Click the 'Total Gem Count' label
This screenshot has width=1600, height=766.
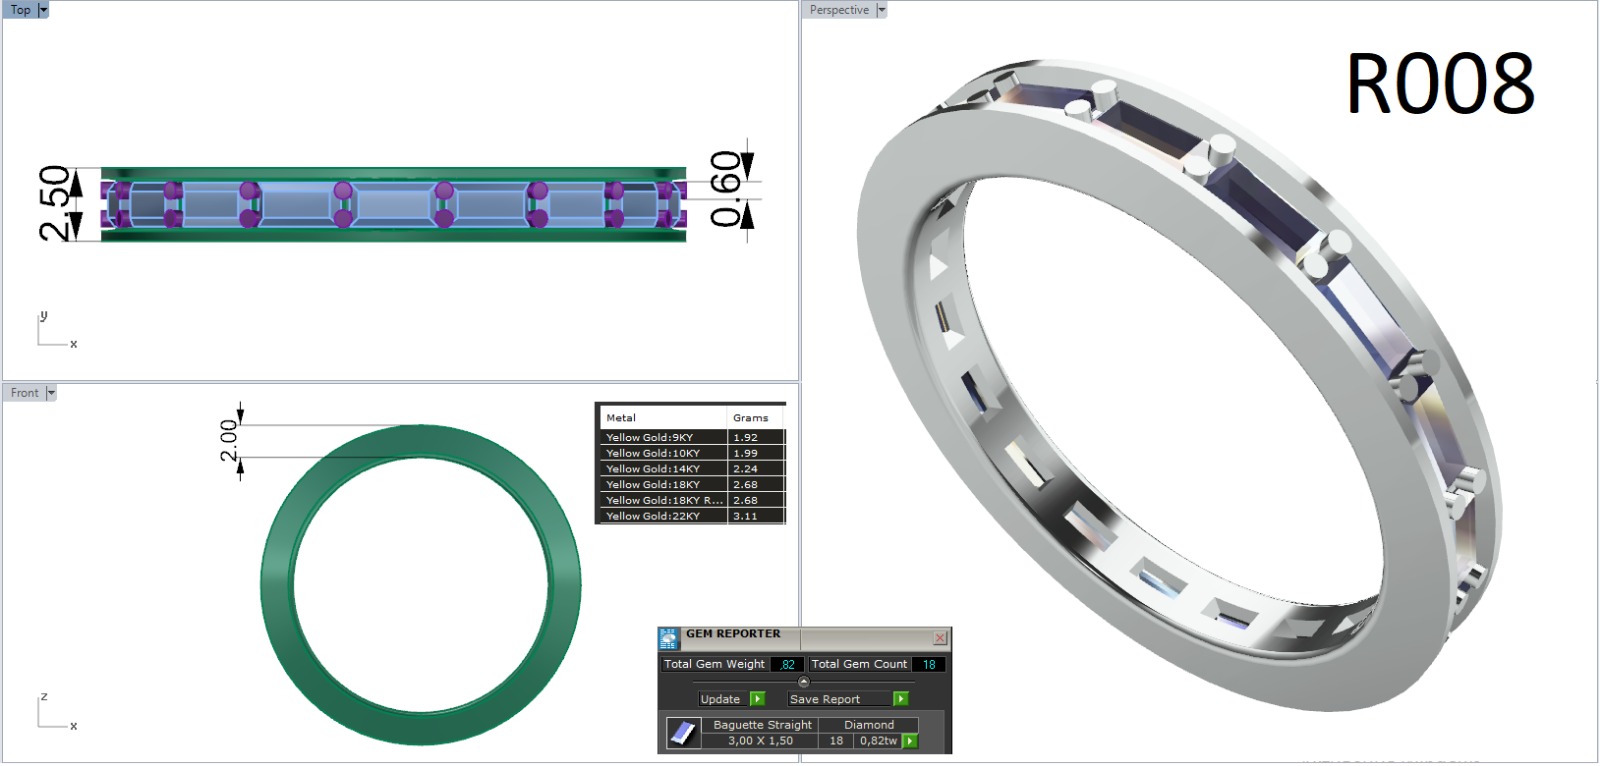(859, 664)
